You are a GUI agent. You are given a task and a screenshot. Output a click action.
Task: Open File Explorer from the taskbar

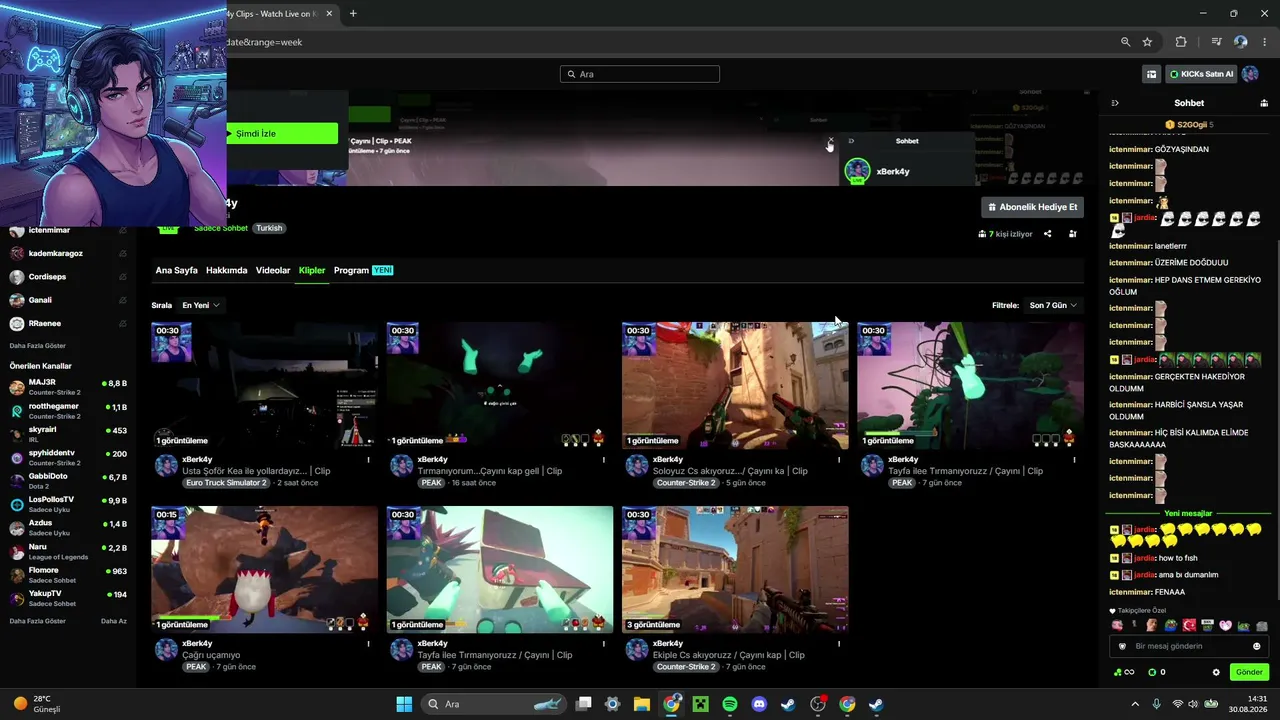(x=642, y=704)
